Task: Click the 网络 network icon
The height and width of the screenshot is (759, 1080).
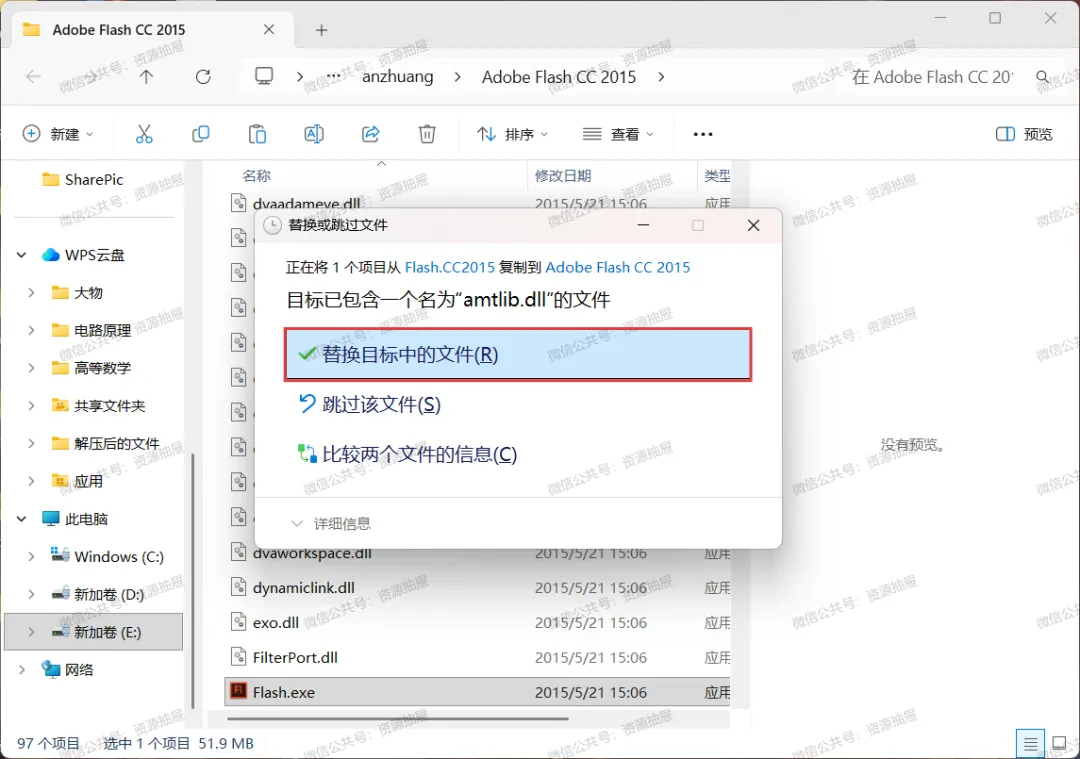Action: [51, 669]
